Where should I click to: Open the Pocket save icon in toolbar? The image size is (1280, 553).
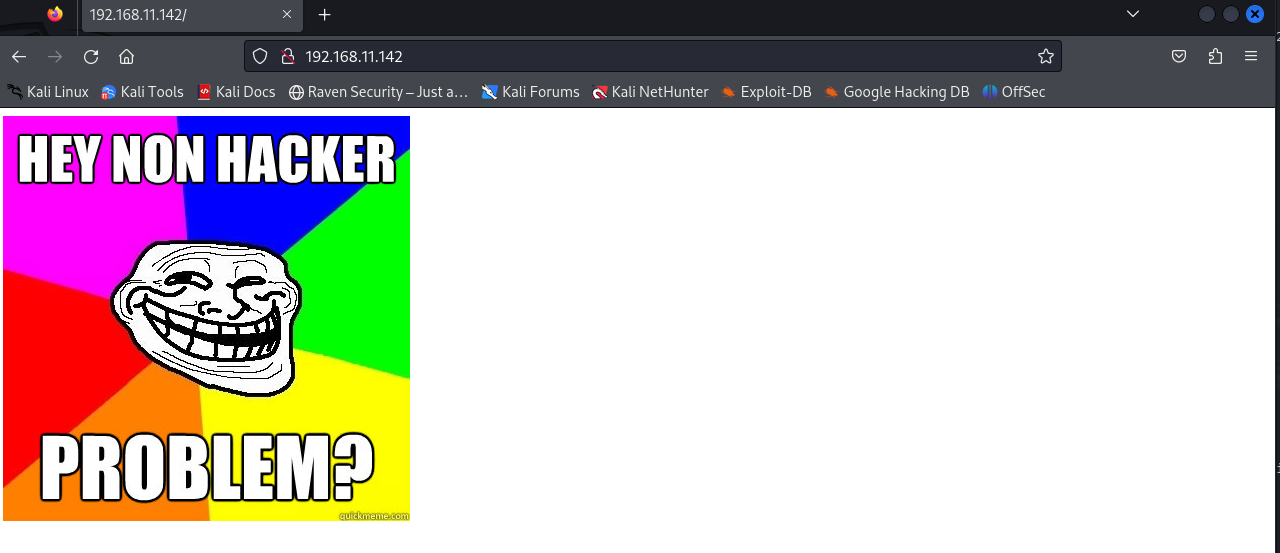click(1179, 57)
